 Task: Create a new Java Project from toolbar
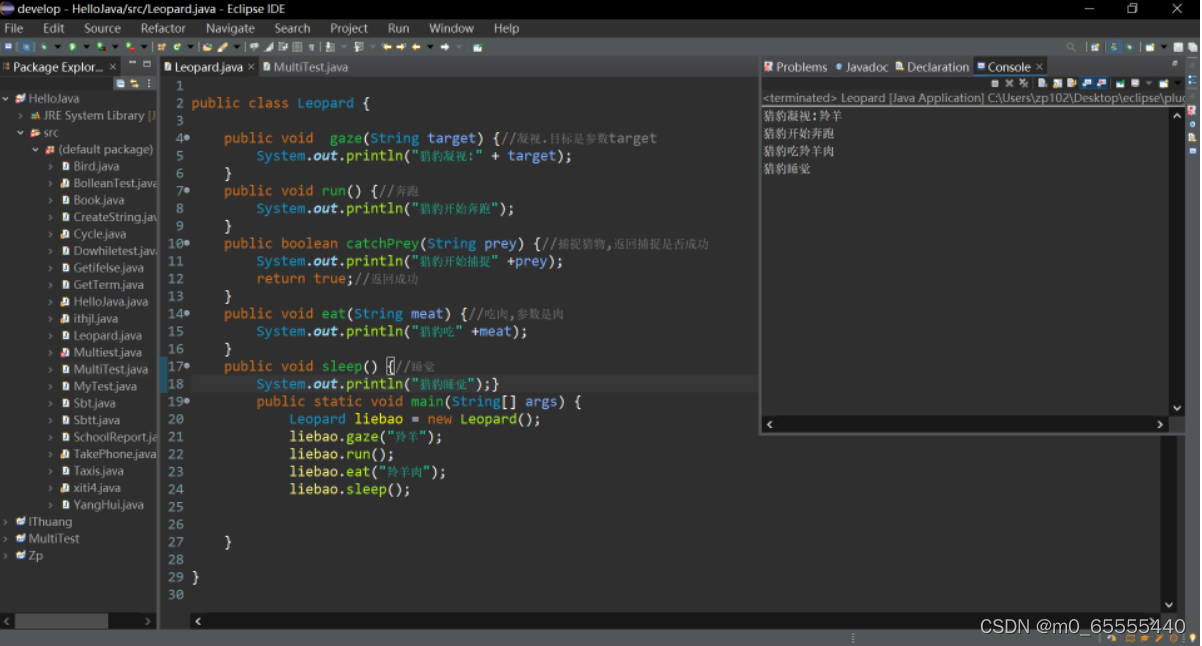163,46
